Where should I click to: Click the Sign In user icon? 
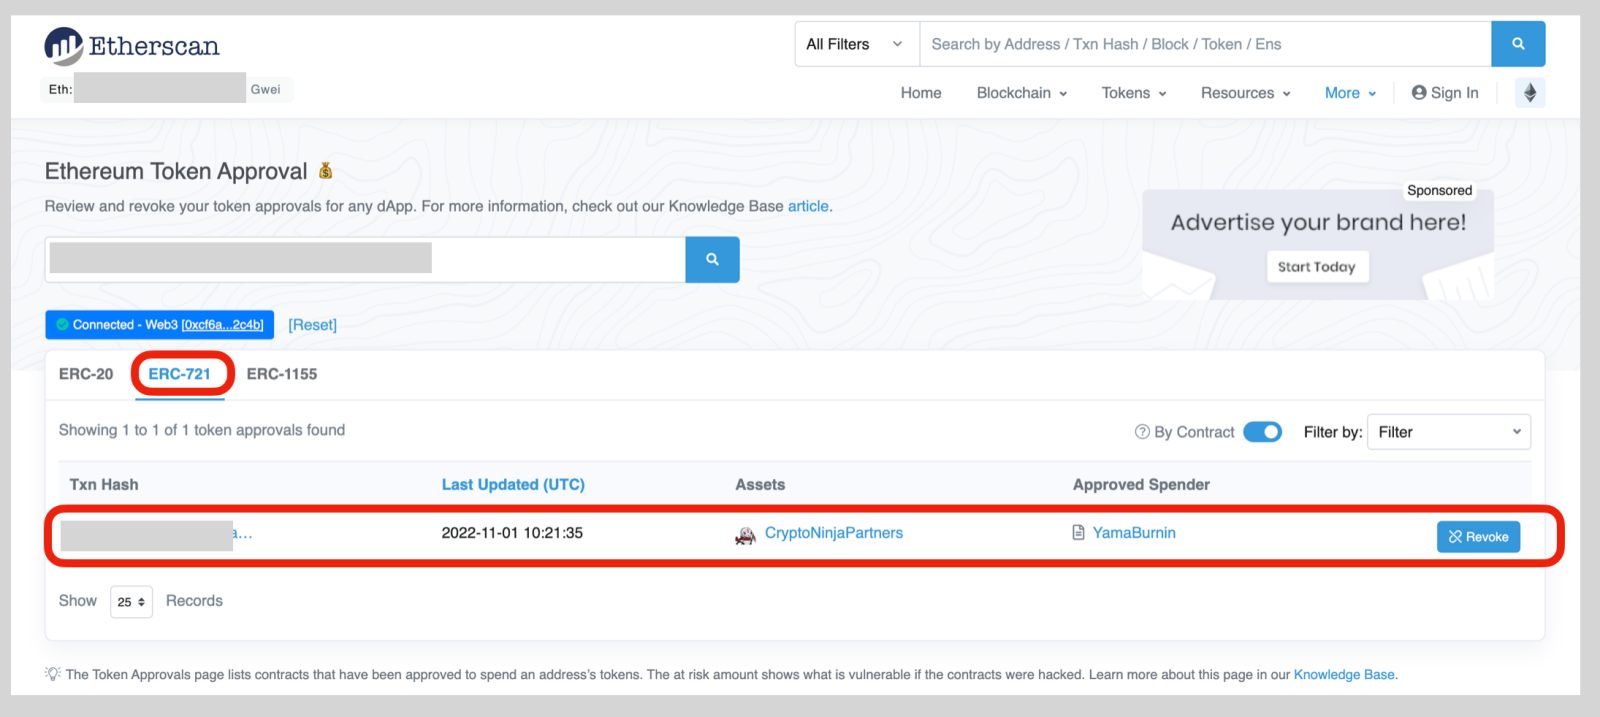pyautogui.click(x=1419, y=93)
